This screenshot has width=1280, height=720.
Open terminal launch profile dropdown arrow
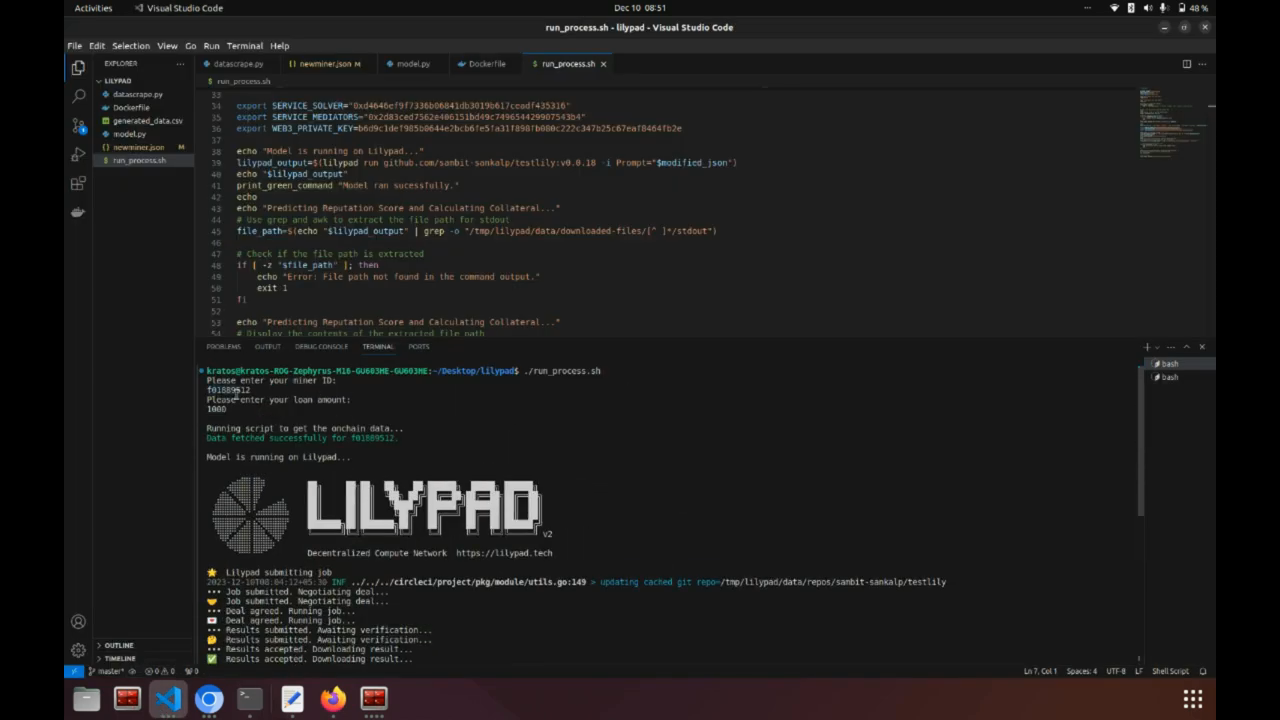point(1157,347)
